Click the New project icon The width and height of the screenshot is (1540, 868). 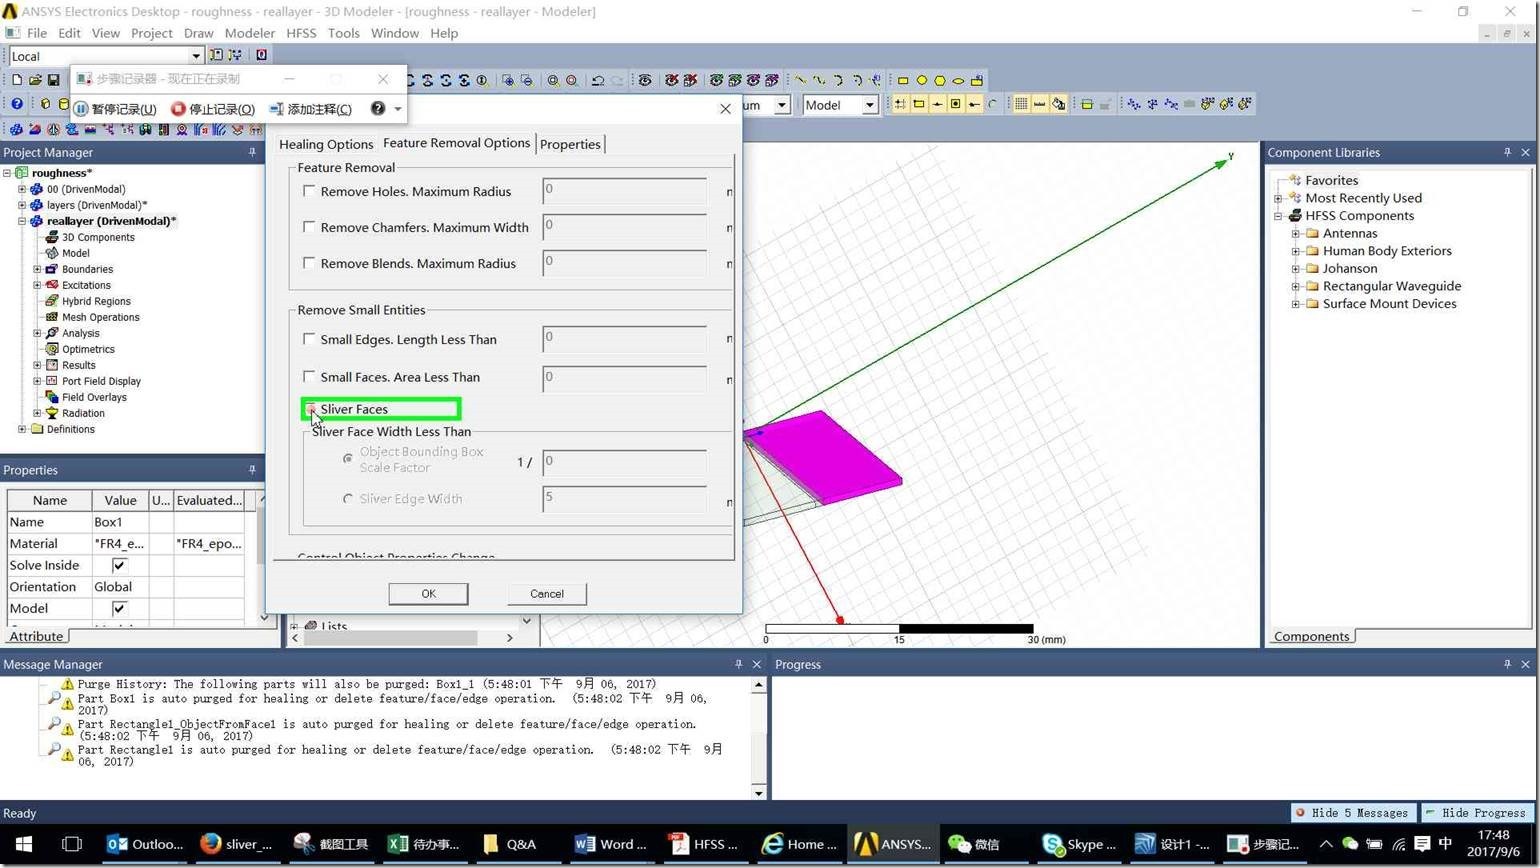[x=17, y=80]
